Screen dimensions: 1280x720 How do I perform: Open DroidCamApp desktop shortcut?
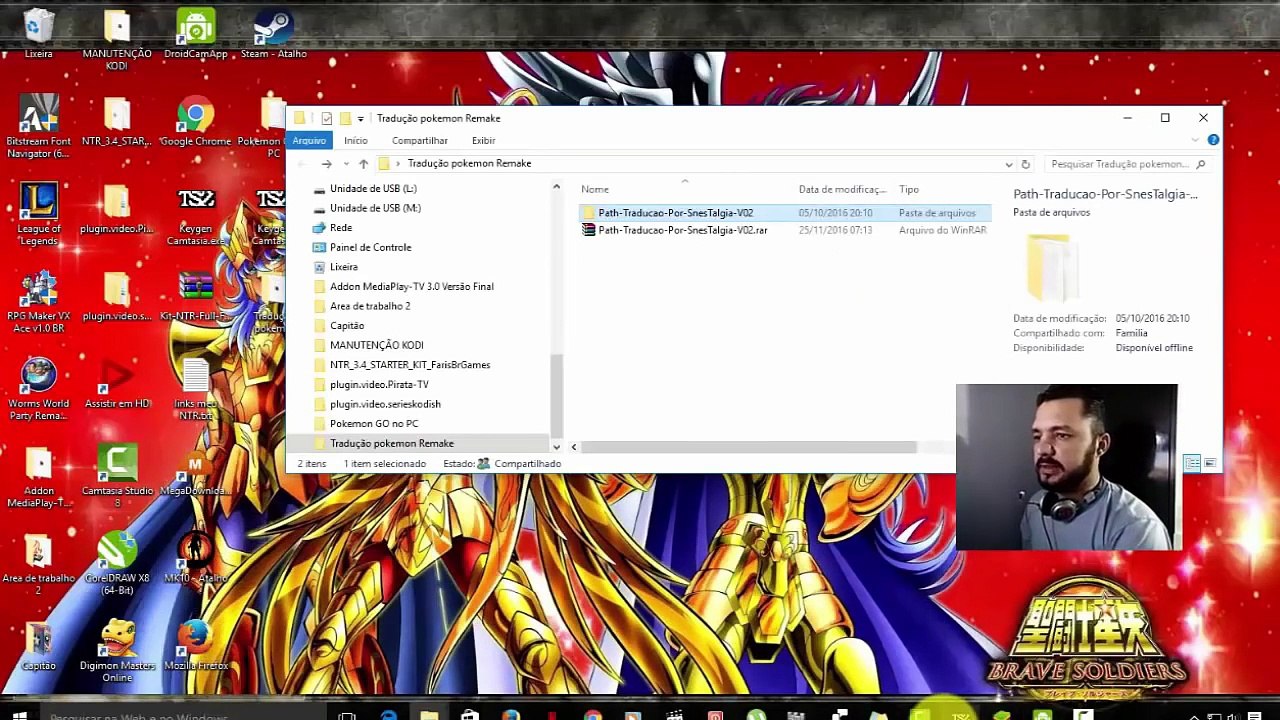pyautogui.click(x=196, y=32)
